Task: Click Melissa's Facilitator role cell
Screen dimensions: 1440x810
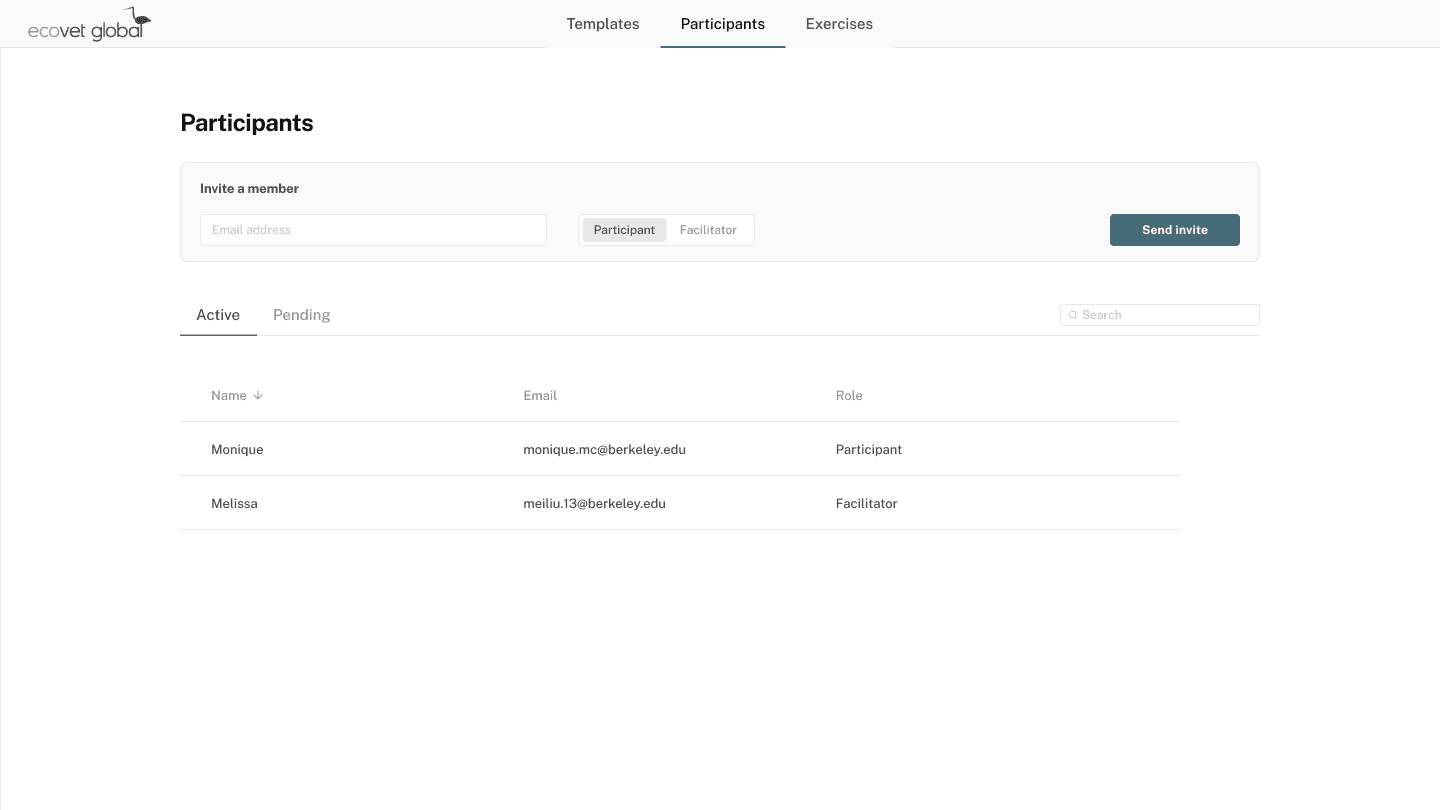Action: pyautogui.click(x=866, y=503)
